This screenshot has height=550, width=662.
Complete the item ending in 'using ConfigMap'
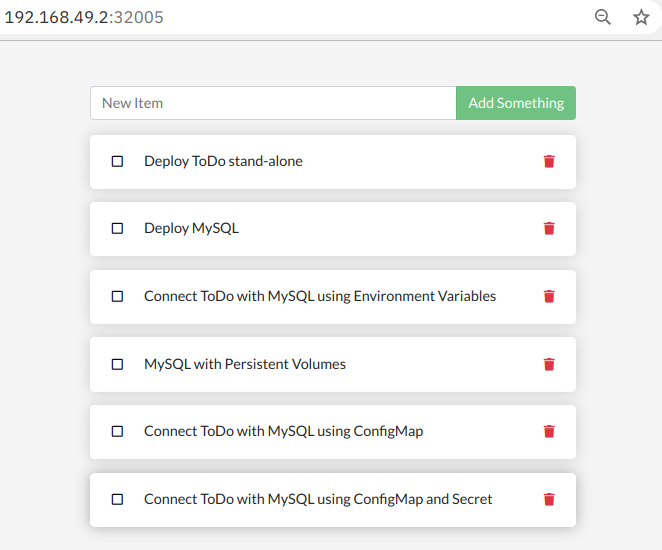(117, 431)
